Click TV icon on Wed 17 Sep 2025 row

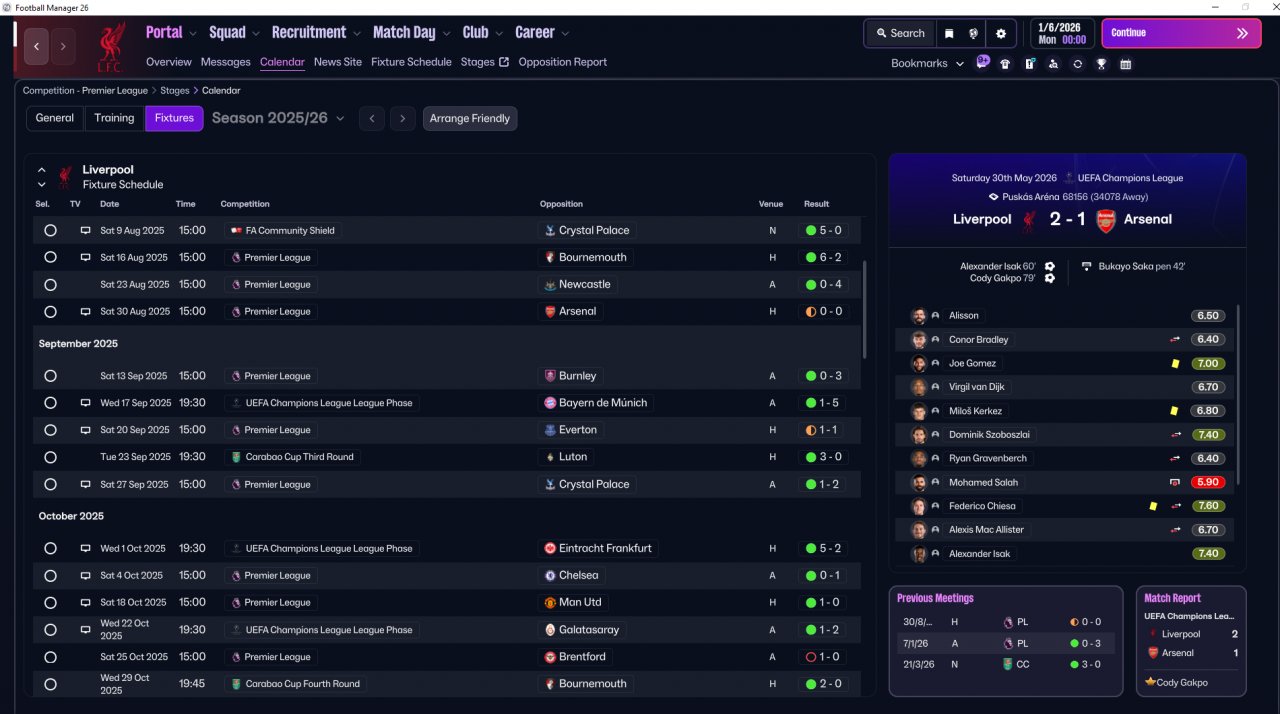pos(85,403)
